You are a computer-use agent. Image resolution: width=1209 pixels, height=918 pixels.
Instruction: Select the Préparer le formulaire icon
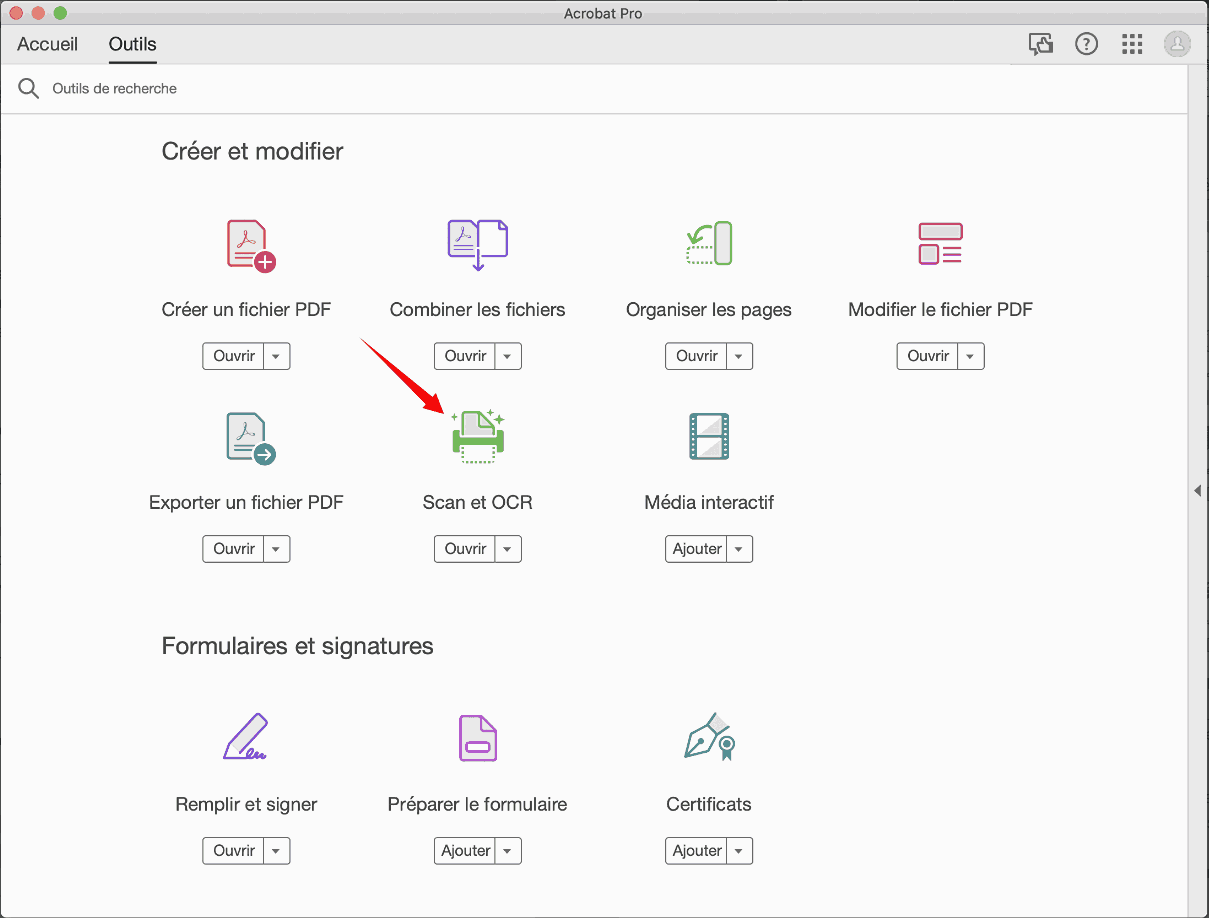(477, 738)
